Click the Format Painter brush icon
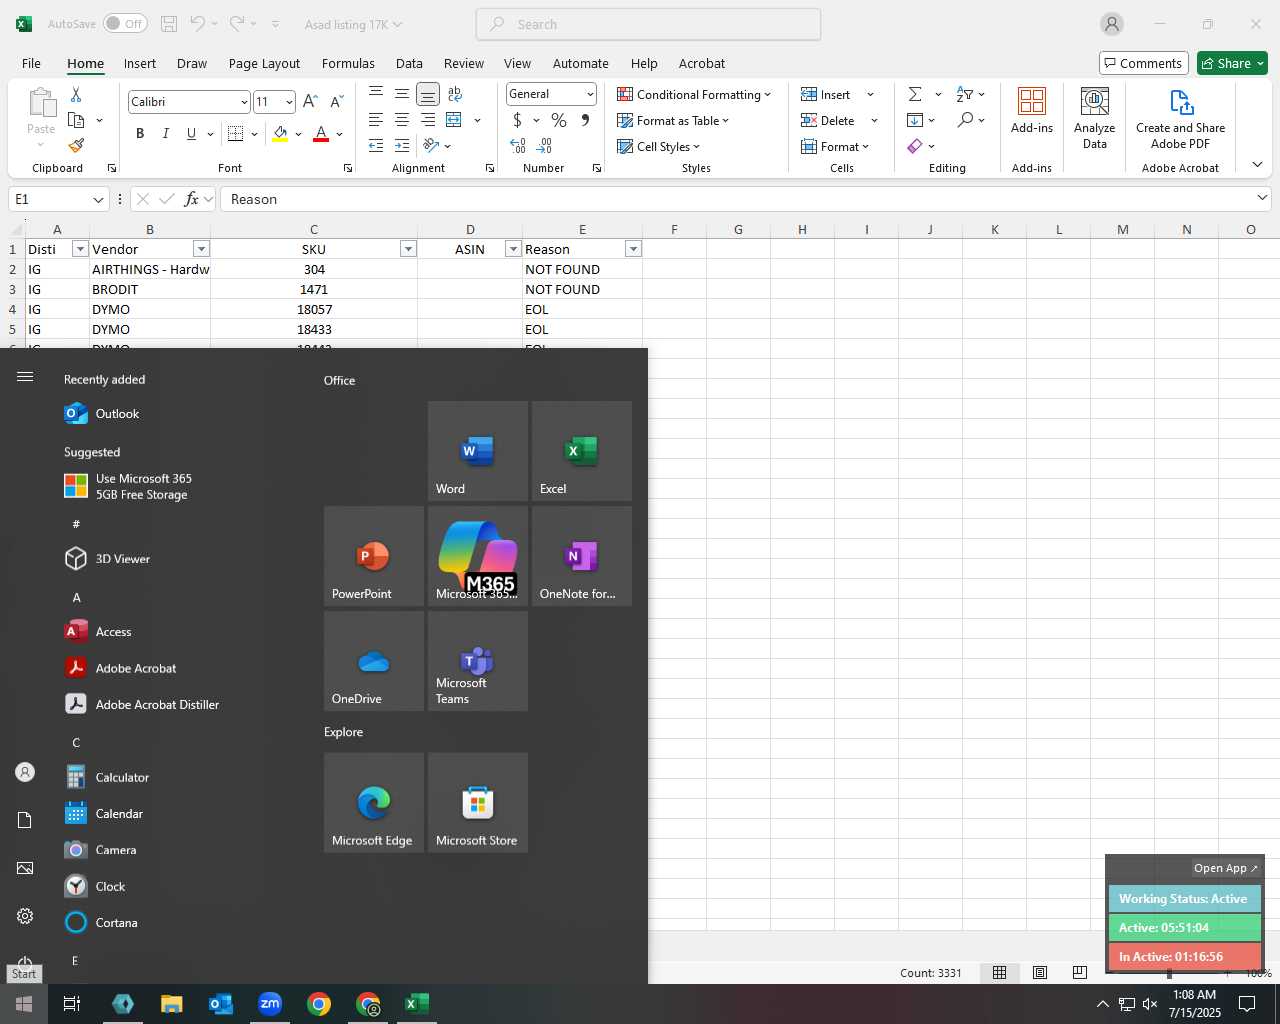The image size is (1280, 1024). 76,146
